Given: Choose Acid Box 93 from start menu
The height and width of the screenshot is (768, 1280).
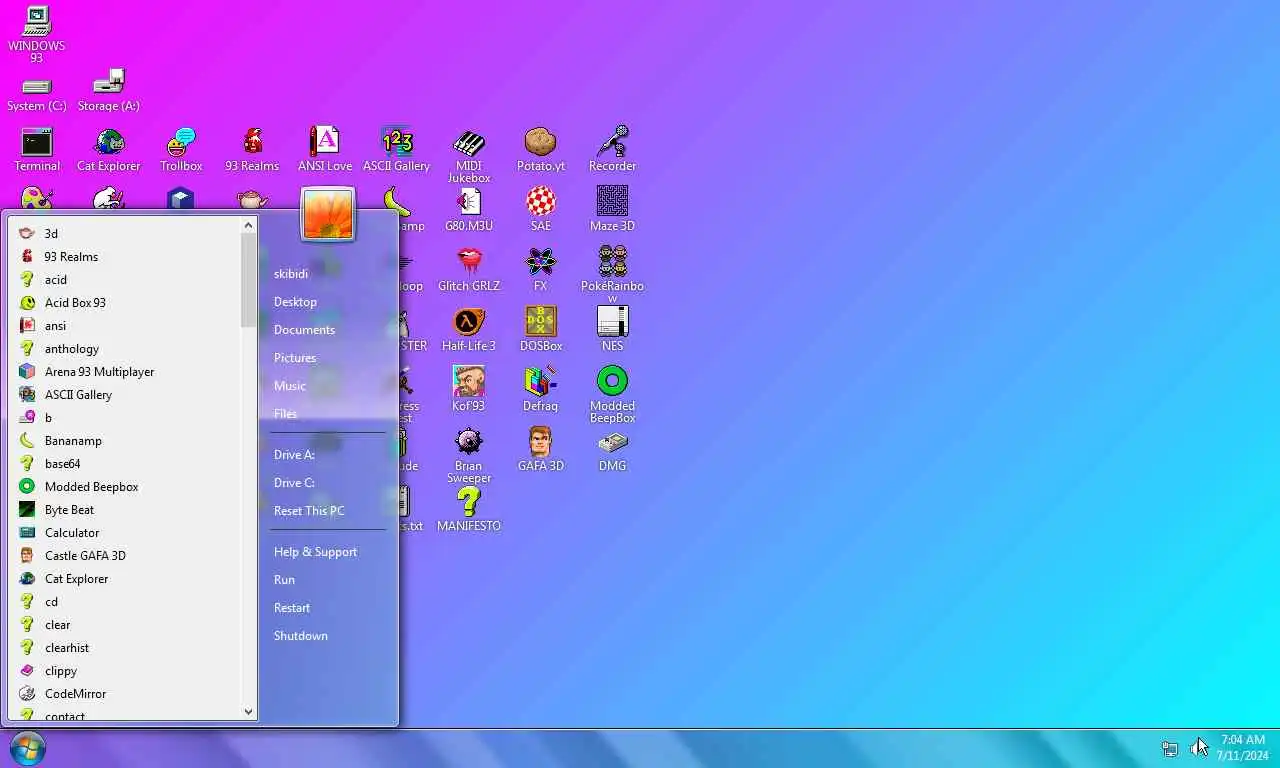Looking at the screenshot, I should click(x=125, y=302).
